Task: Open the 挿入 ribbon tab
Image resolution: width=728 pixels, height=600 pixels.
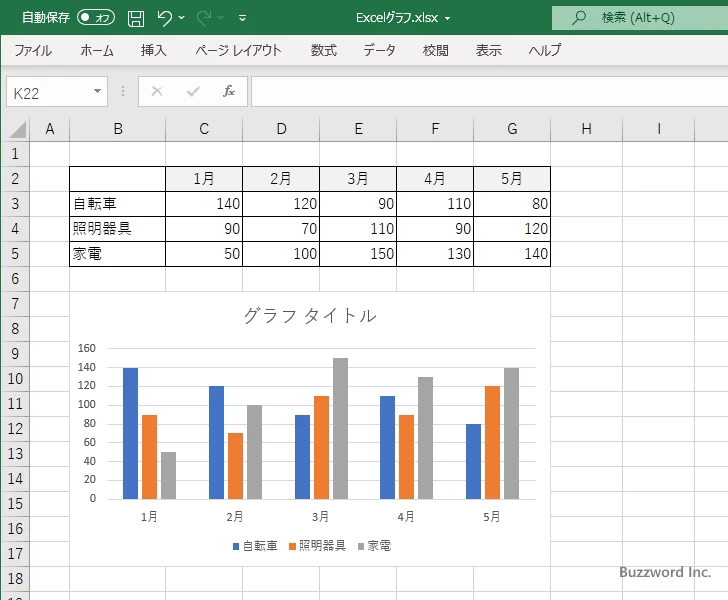Action: click(x=153, y=50)
